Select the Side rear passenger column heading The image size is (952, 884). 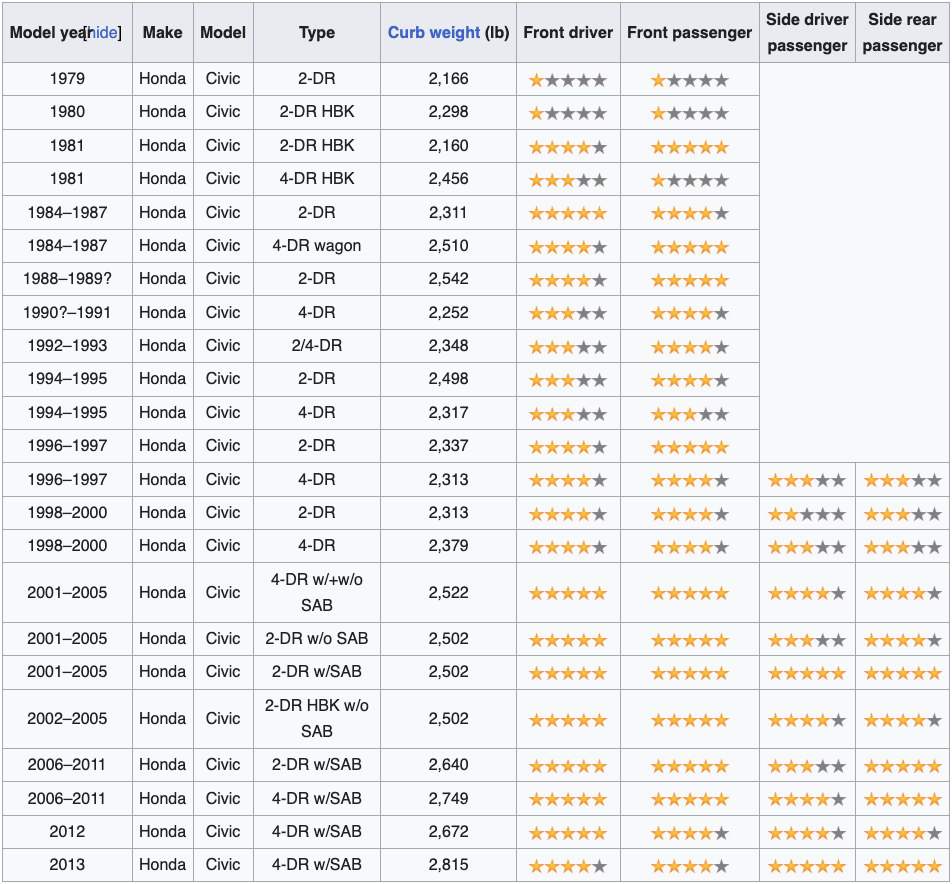pos(901,31)
